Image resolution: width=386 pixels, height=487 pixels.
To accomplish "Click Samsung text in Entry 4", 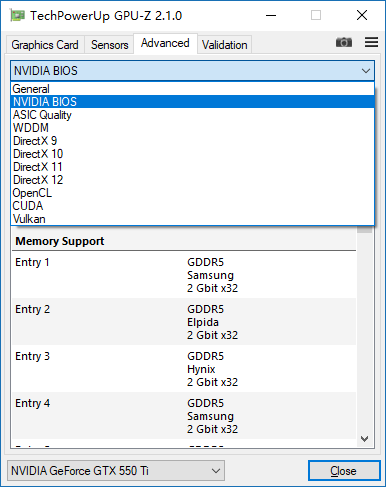I will [210, 416].
